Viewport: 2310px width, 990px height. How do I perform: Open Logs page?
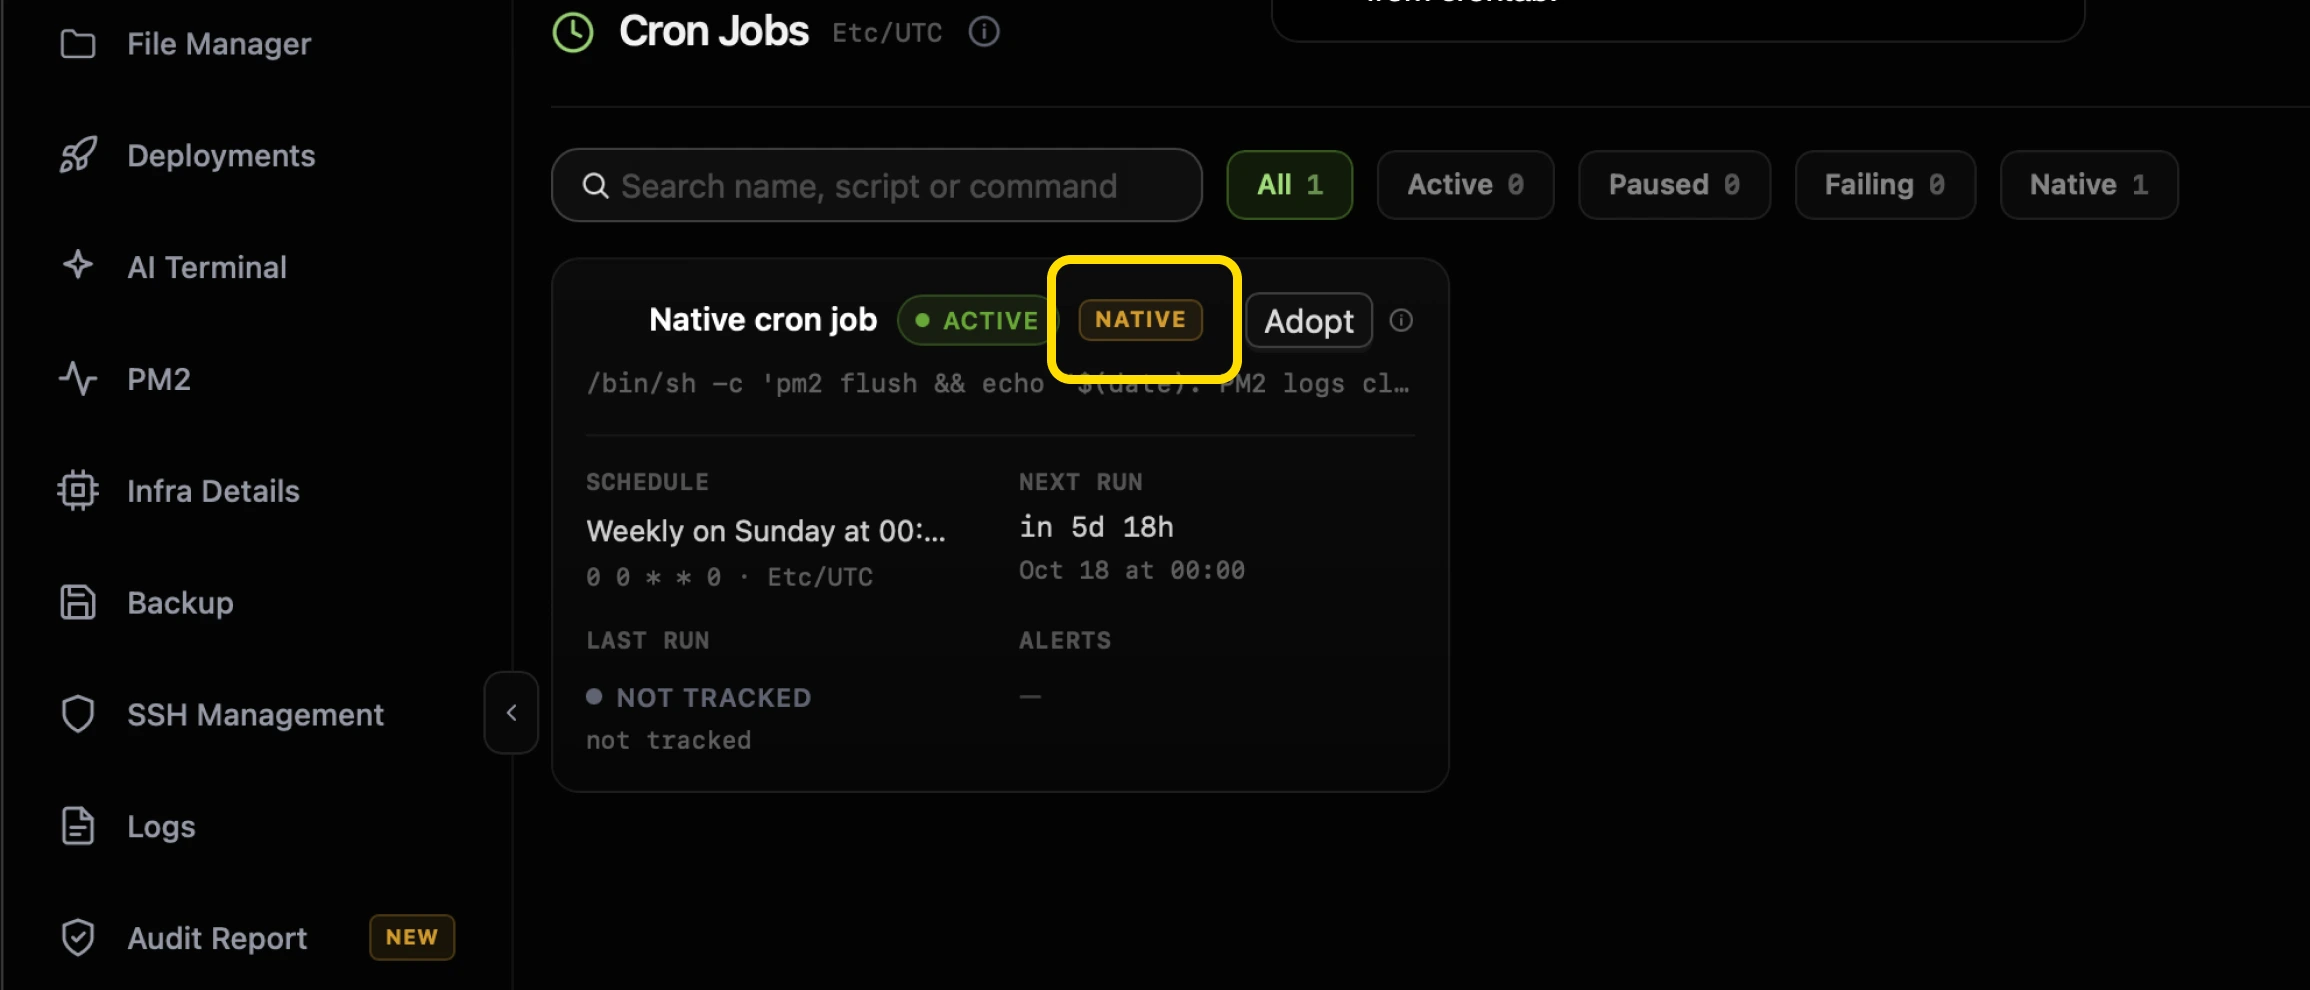161,827
